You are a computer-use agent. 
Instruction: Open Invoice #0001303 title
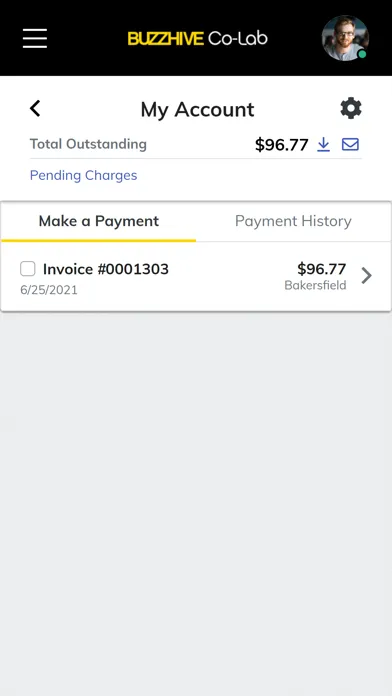(x=106, y=269)
